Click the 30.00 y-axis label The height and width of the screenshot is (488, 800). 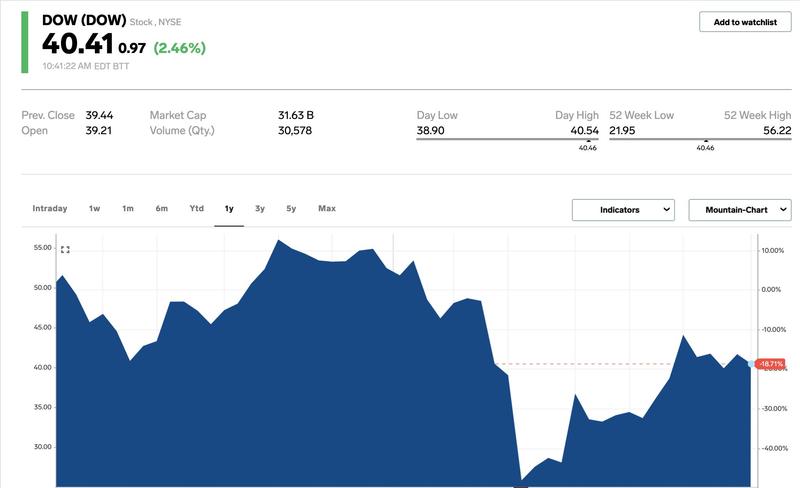[43, 447]
